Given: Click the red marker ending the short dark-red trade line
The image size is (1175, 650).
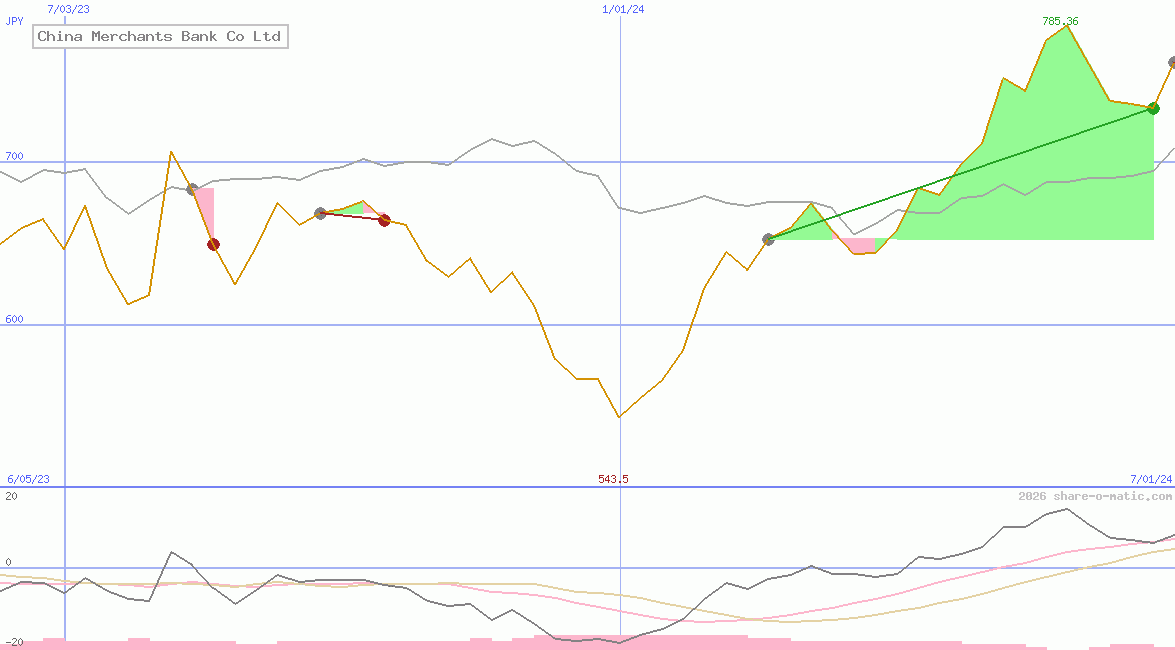Looking at the screenshot, I should (384, 220).
